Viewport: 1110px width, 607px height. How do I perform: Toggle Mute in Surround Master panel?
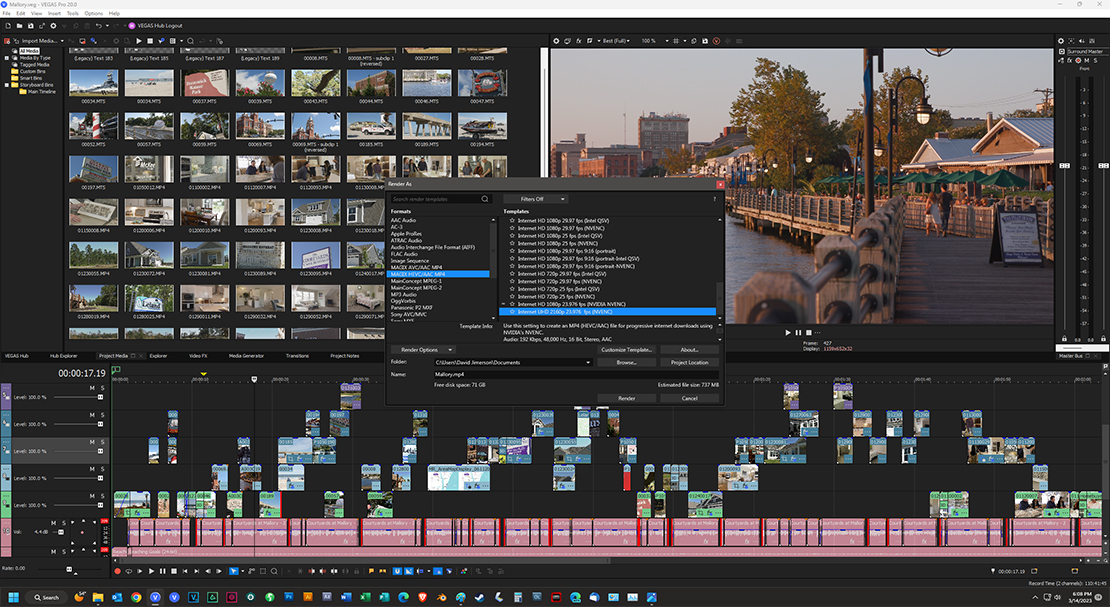pyautogui.click(x=1087, y=60)
